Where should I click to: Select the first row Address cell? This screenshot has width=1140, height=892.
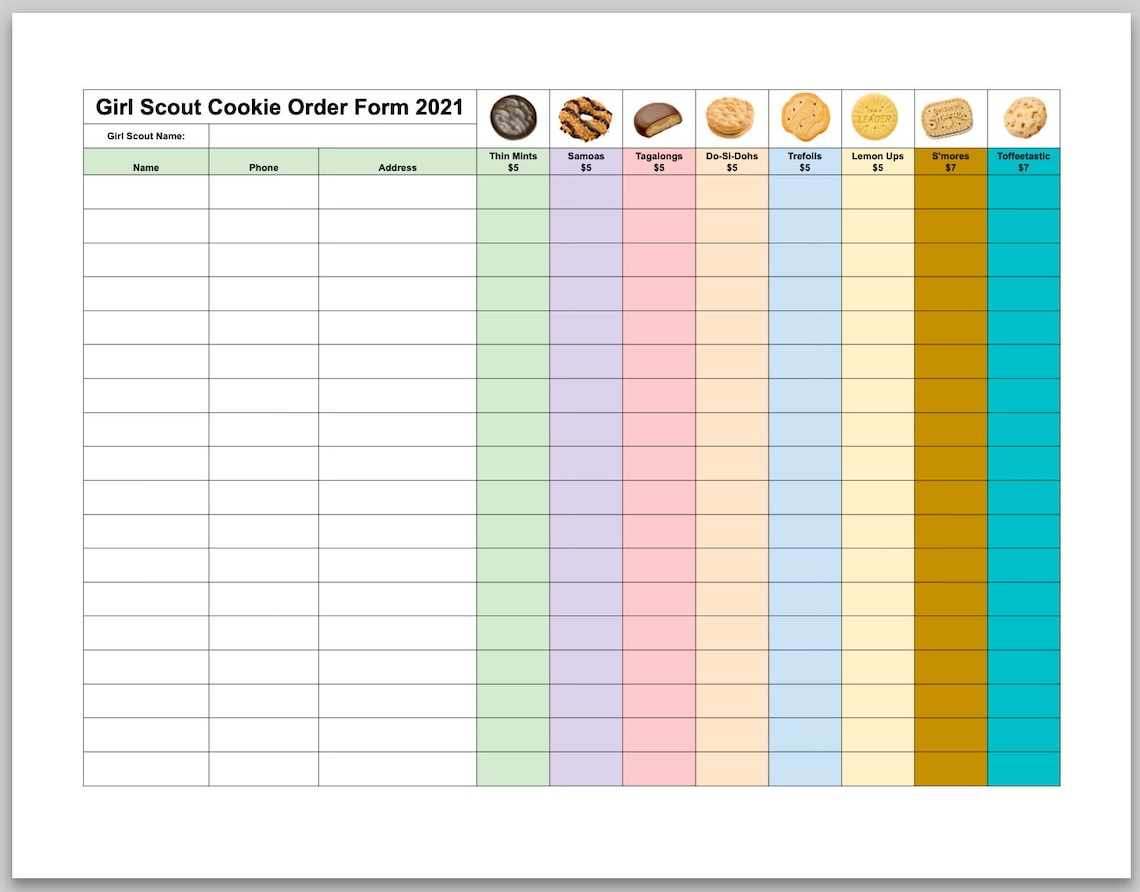point(397,192)
